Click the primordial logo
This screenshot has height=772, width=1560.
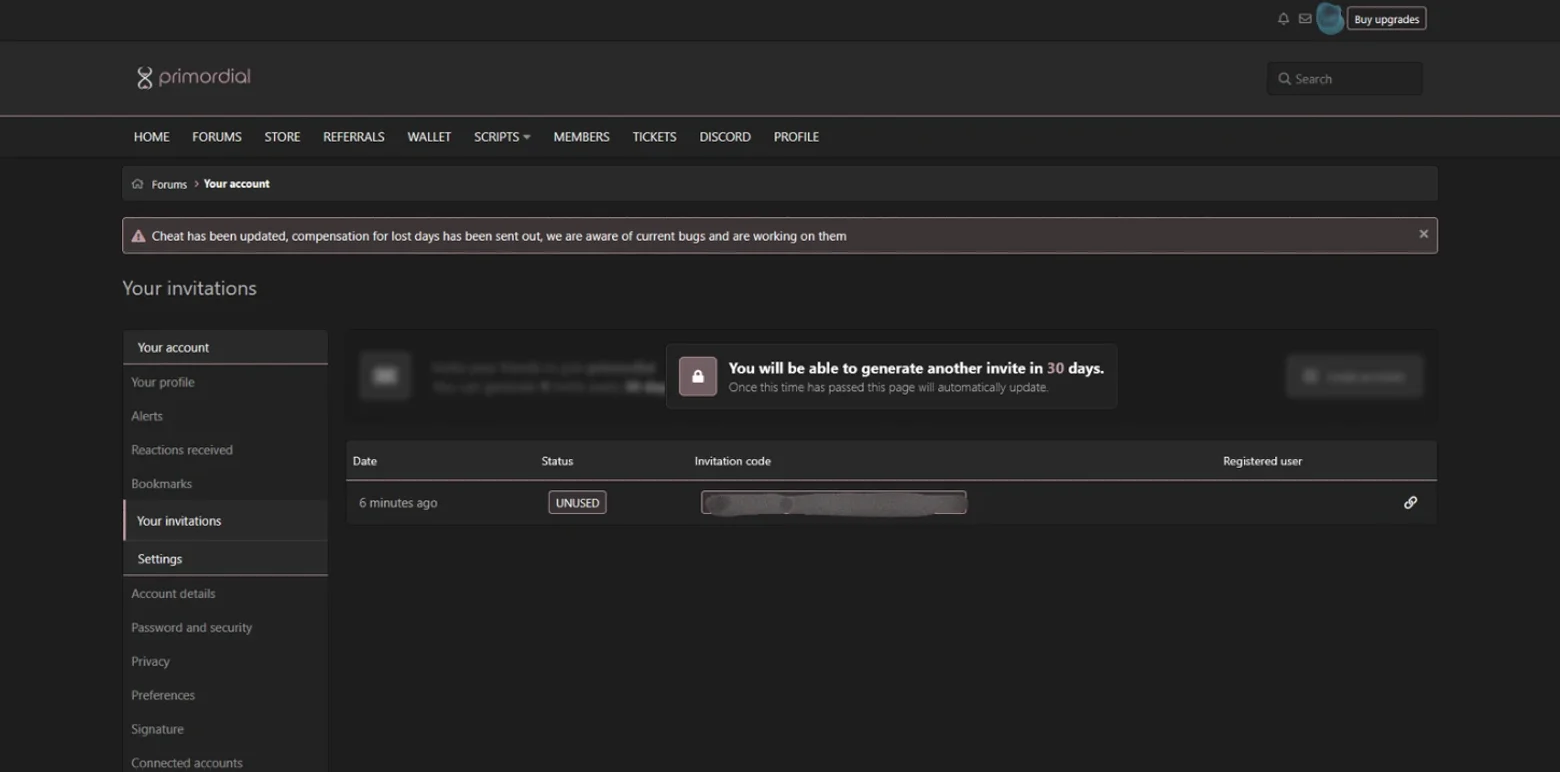tap(193, 77)
